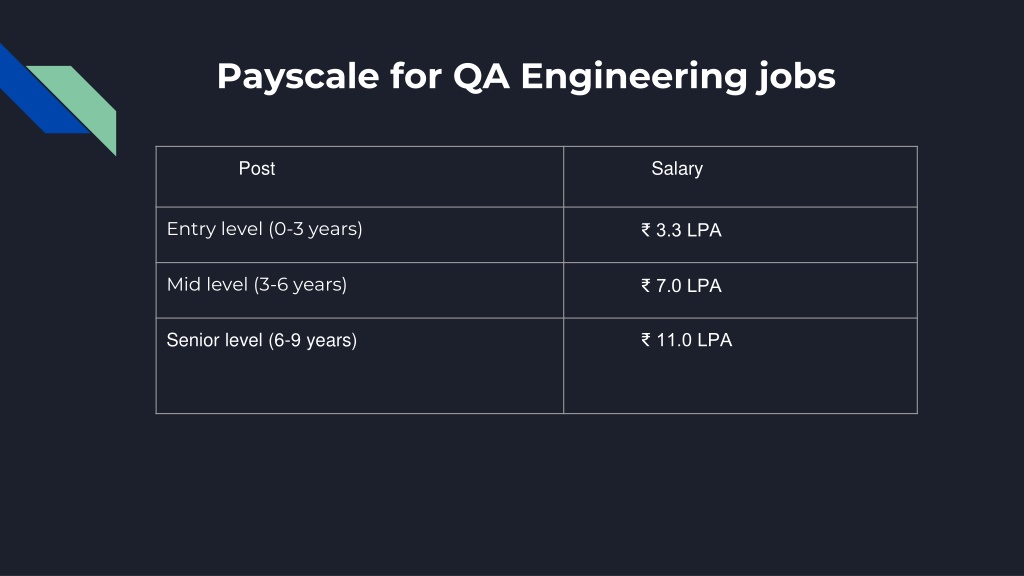Screen dimensions: 1024x576
Task: Select the 'Post' header cell
Action: pos(359,176)
